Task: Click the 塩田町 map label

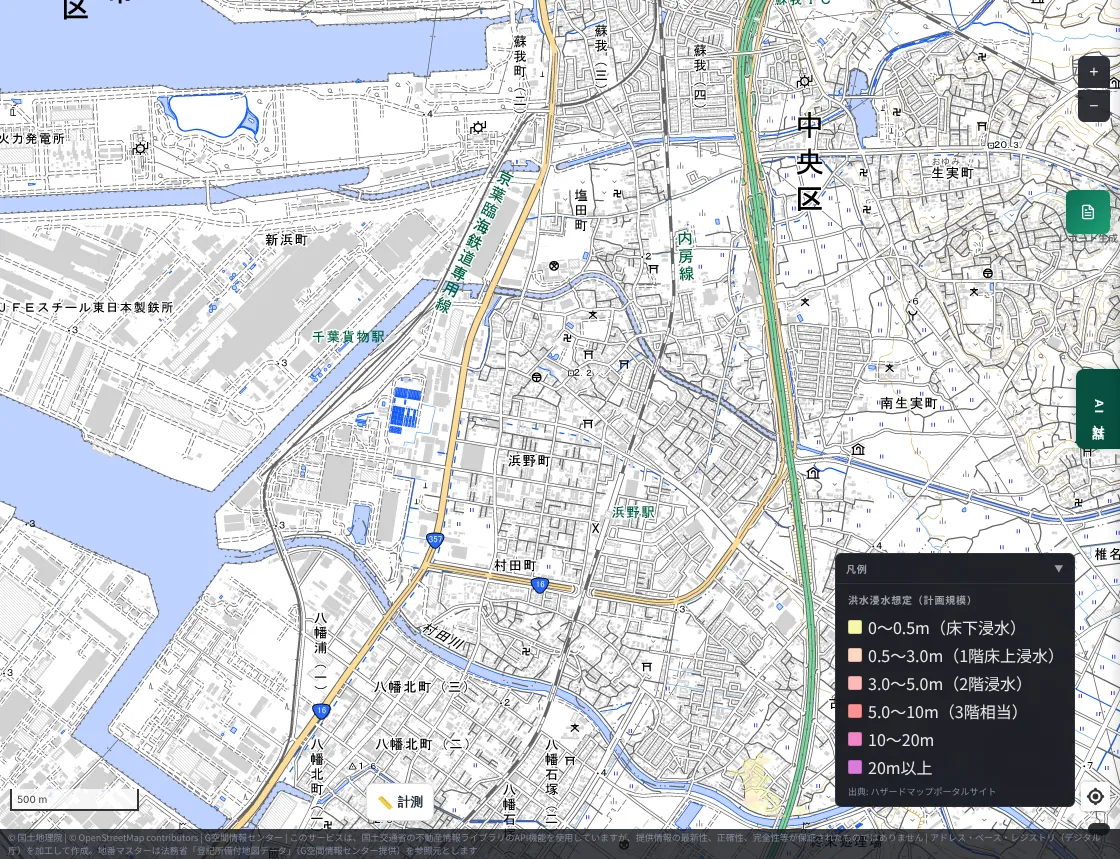Action: click(x=581, y=211)
